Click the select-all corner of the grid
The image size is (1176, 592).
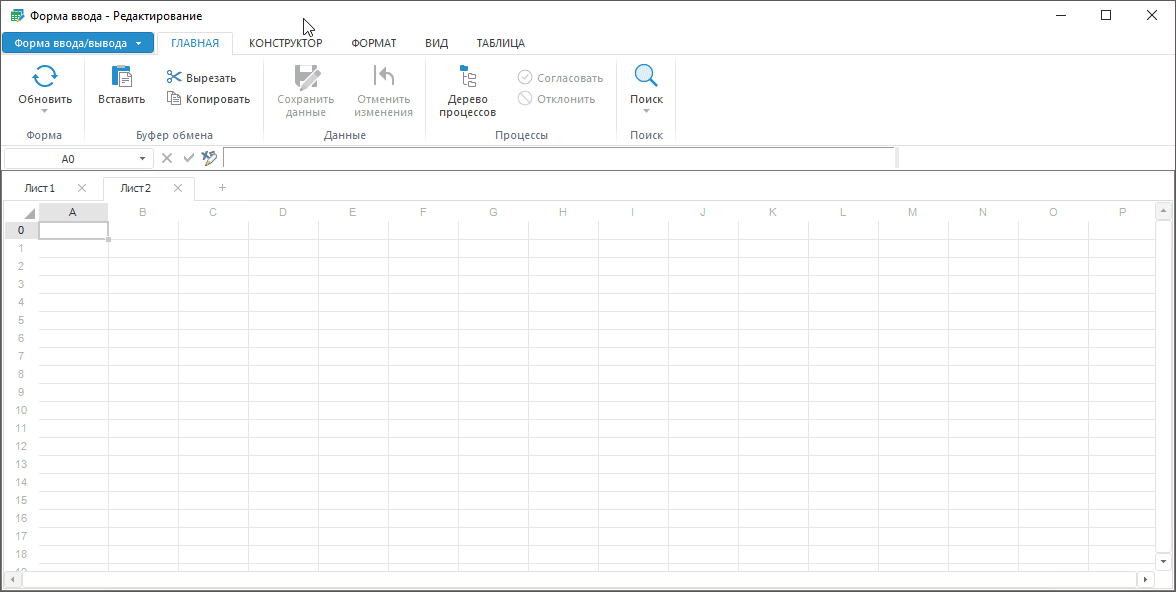click(x=21, y=212)
